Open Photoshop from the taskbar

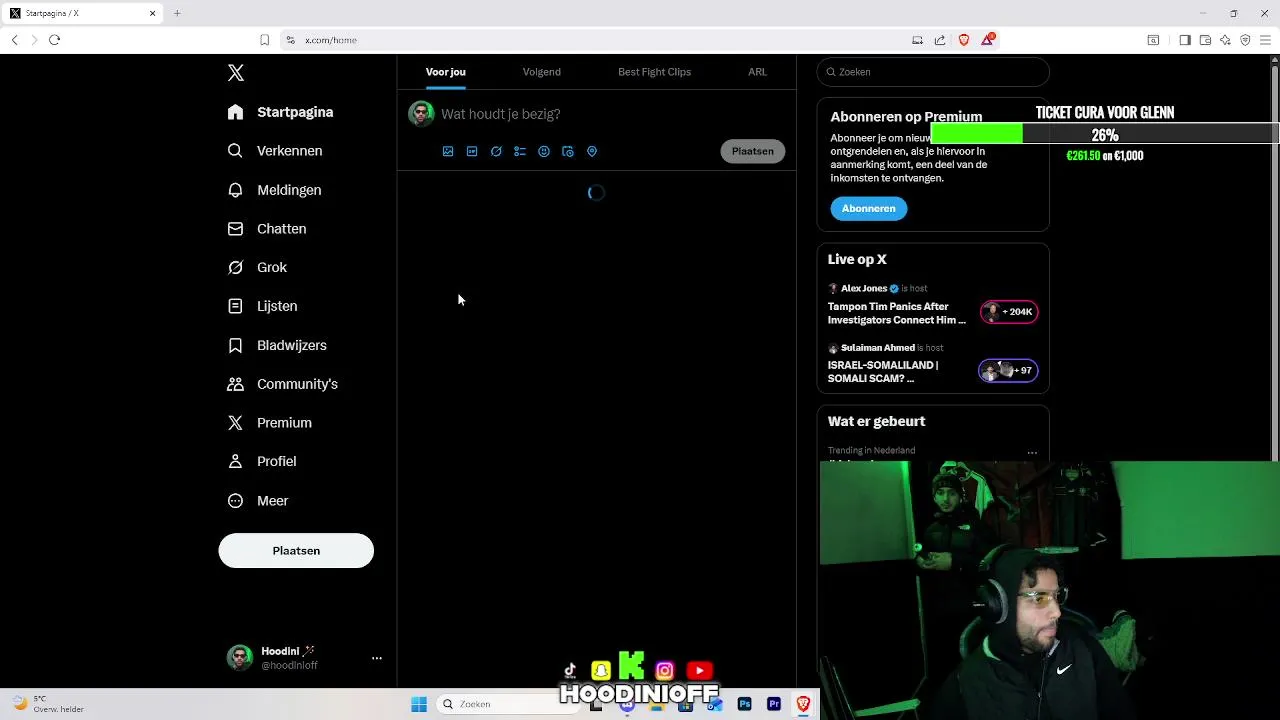tap(744, 704)
